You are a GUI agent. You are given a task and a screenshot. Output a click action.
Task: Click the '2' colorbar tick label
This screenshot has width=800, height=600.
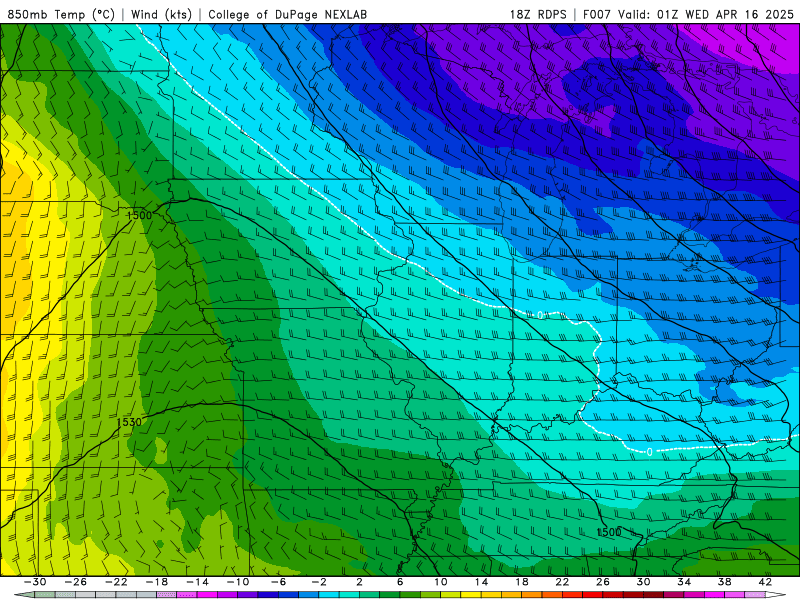click(359, 582)
